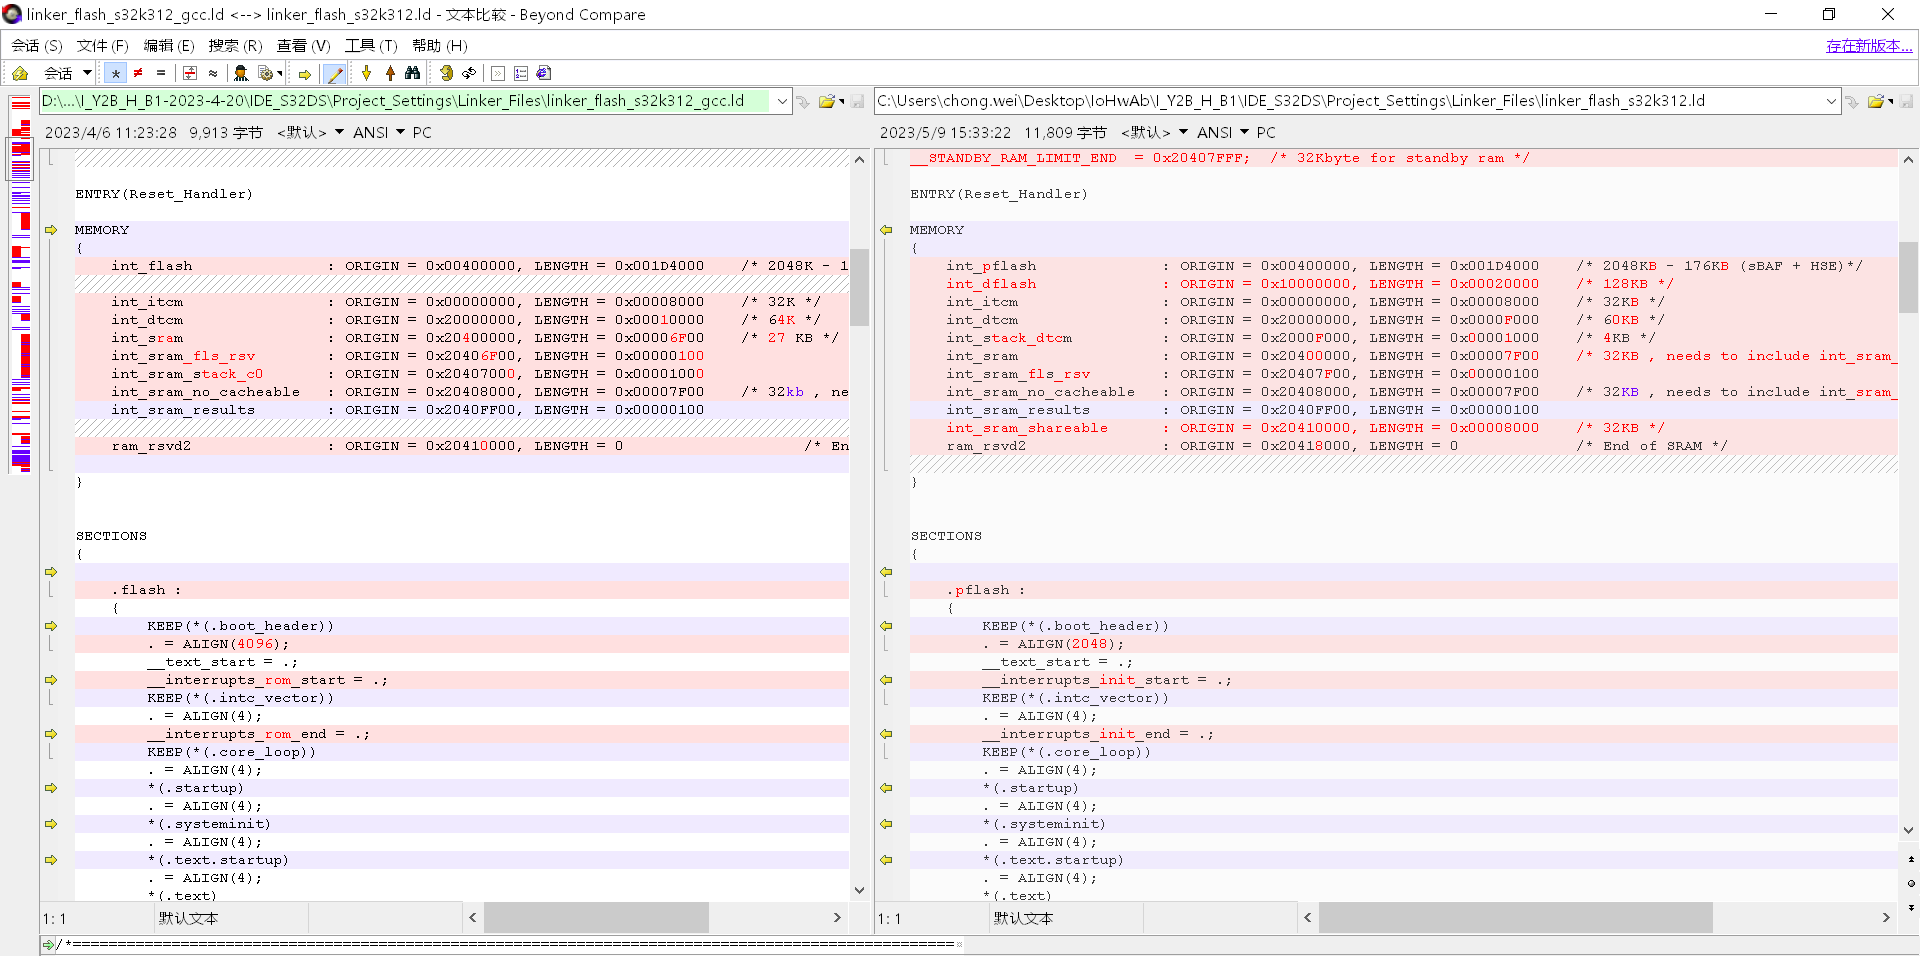
Task: Open comparison rules via the referee icon
Action: pos(240,73)
